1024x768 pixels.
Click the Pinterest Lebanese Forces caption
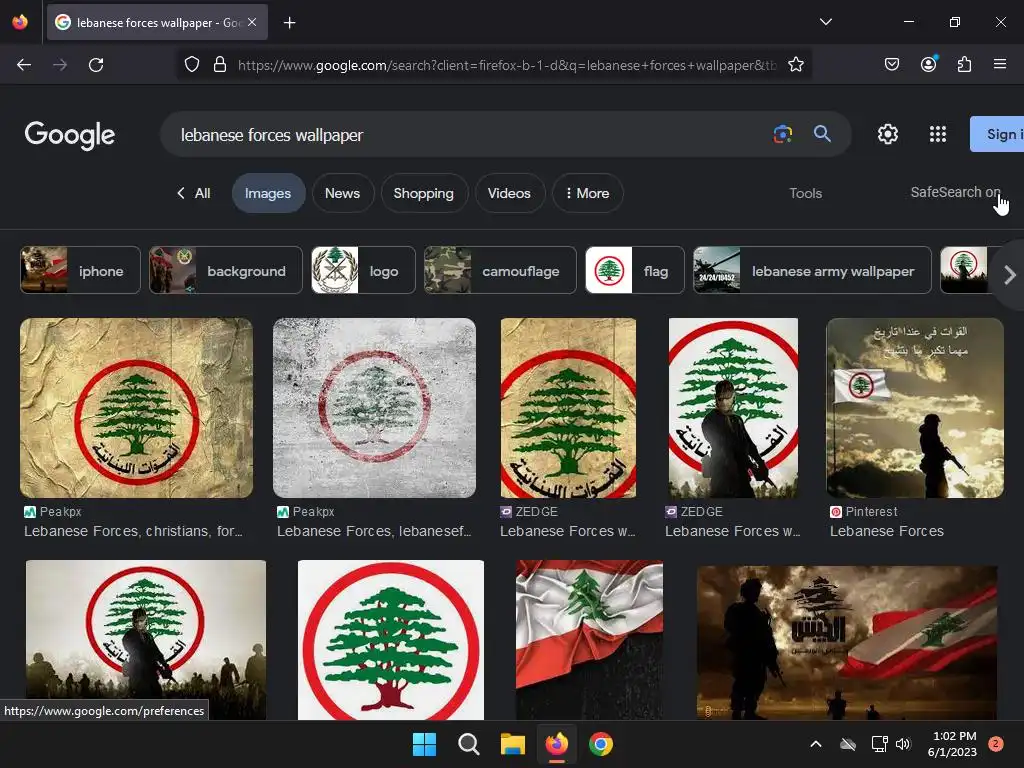coord(887,532)
